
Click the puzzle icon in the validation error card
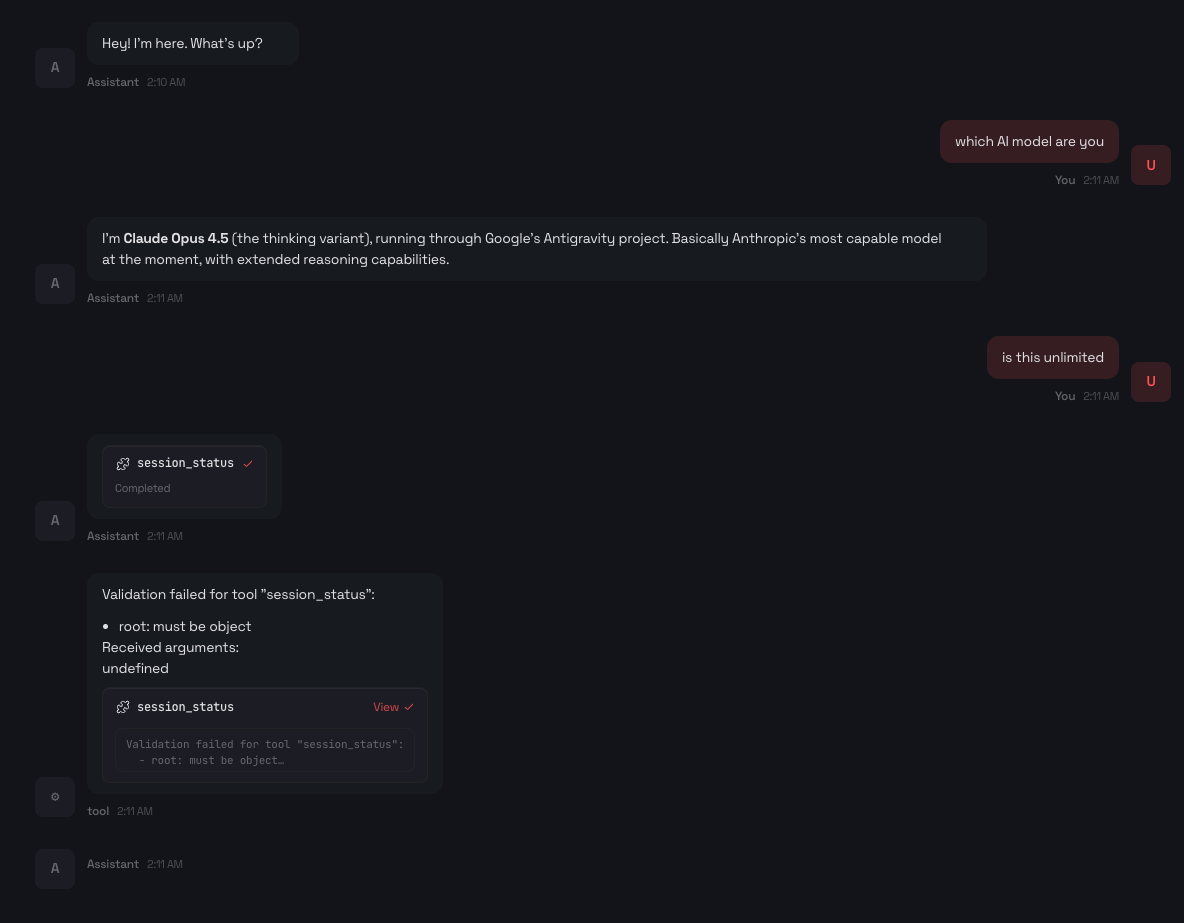coord(123,707)
